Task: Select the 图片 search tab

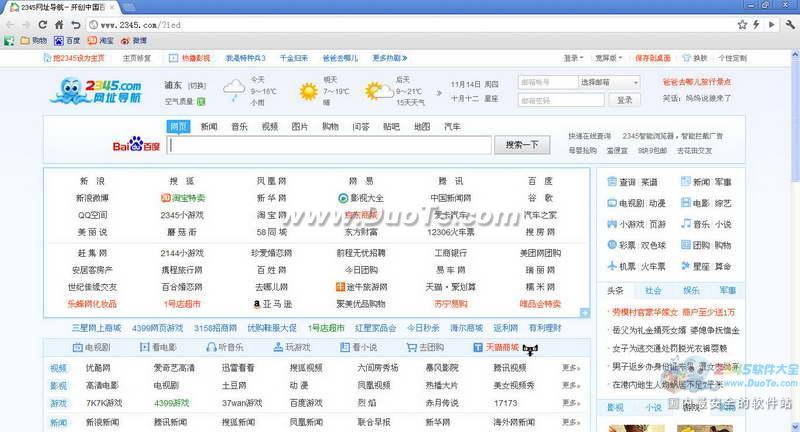Action: tap(299, 126)
